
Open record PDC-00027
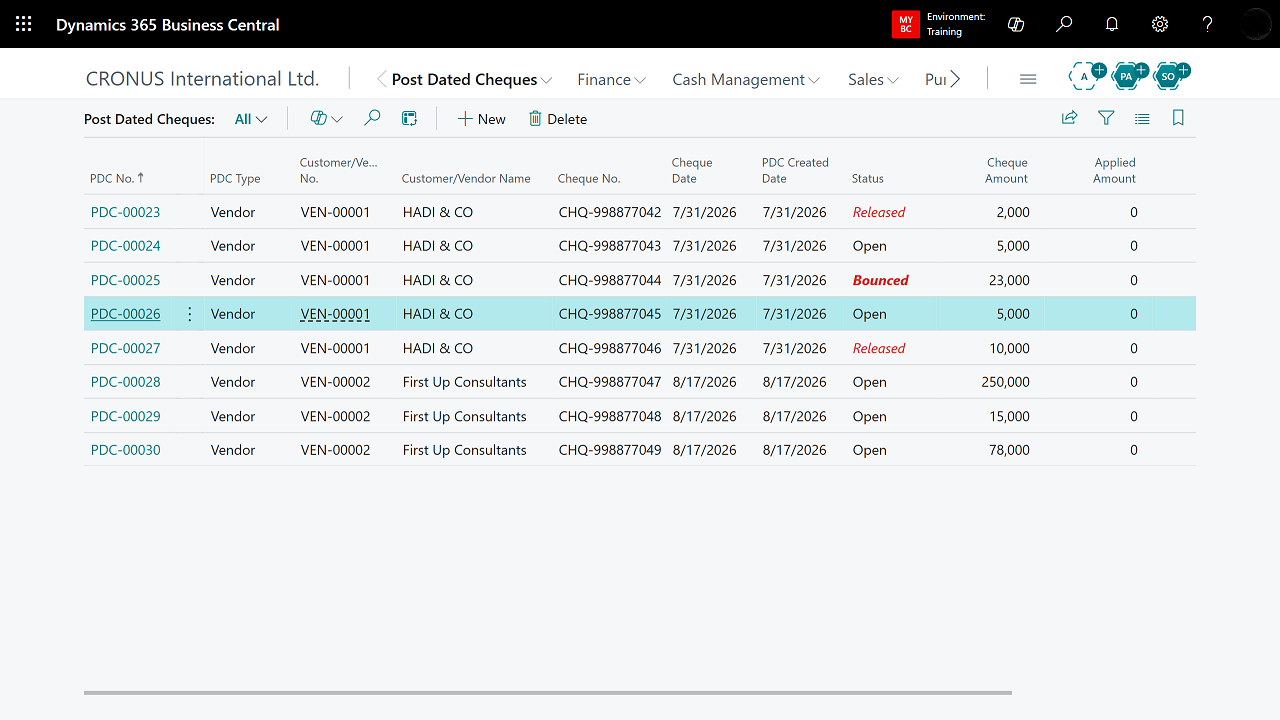[125, 348]
